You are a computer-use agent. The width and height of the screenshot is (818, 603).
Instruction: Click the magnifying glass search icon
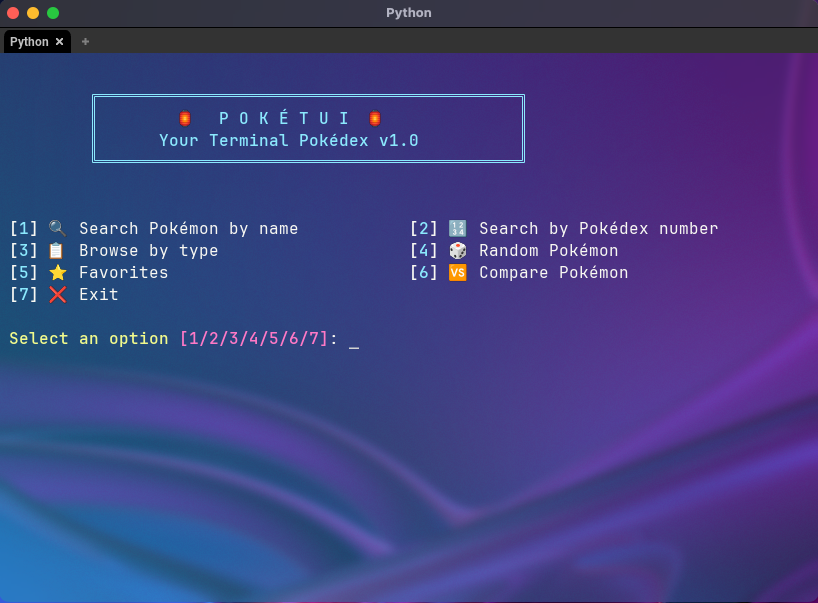tap(57, 228)
